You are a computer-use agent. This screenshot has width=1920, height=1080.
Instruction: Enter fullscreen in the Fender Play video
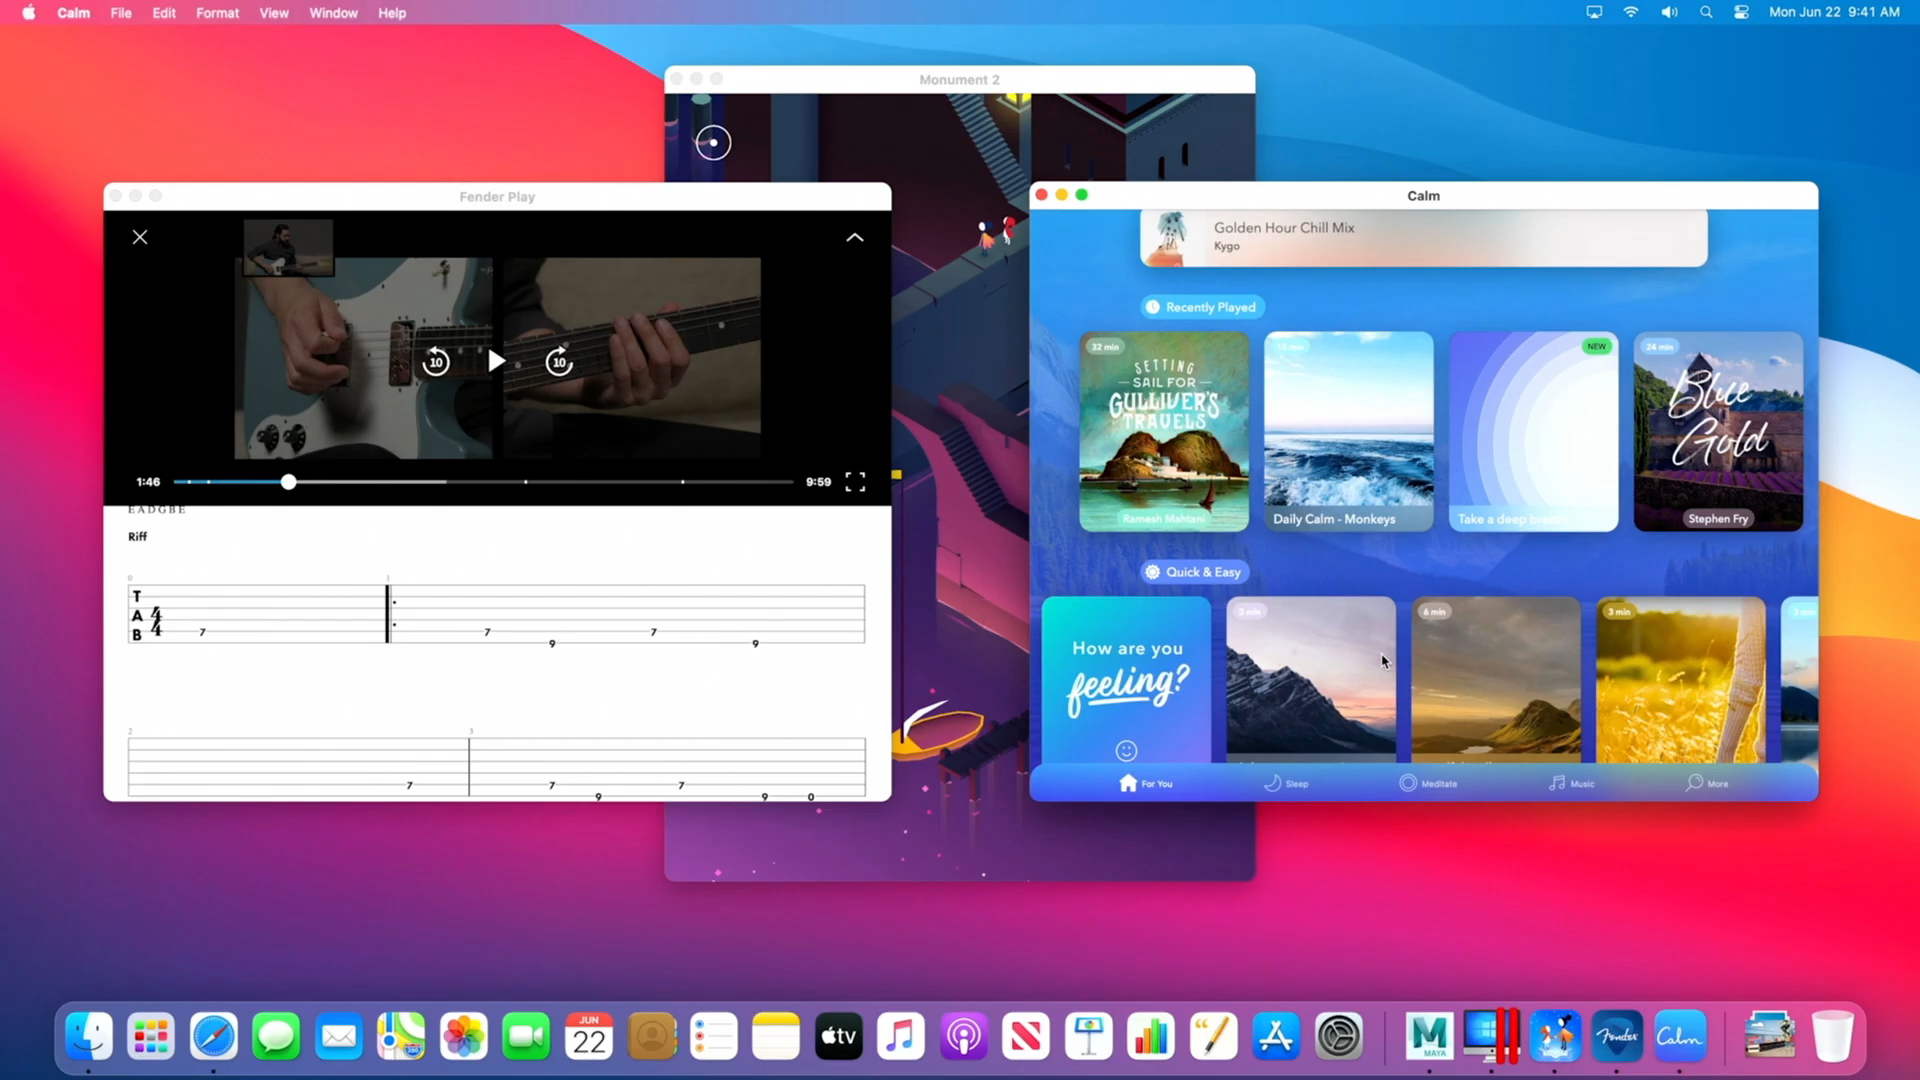pyautogui.click(x=855, y=482)
